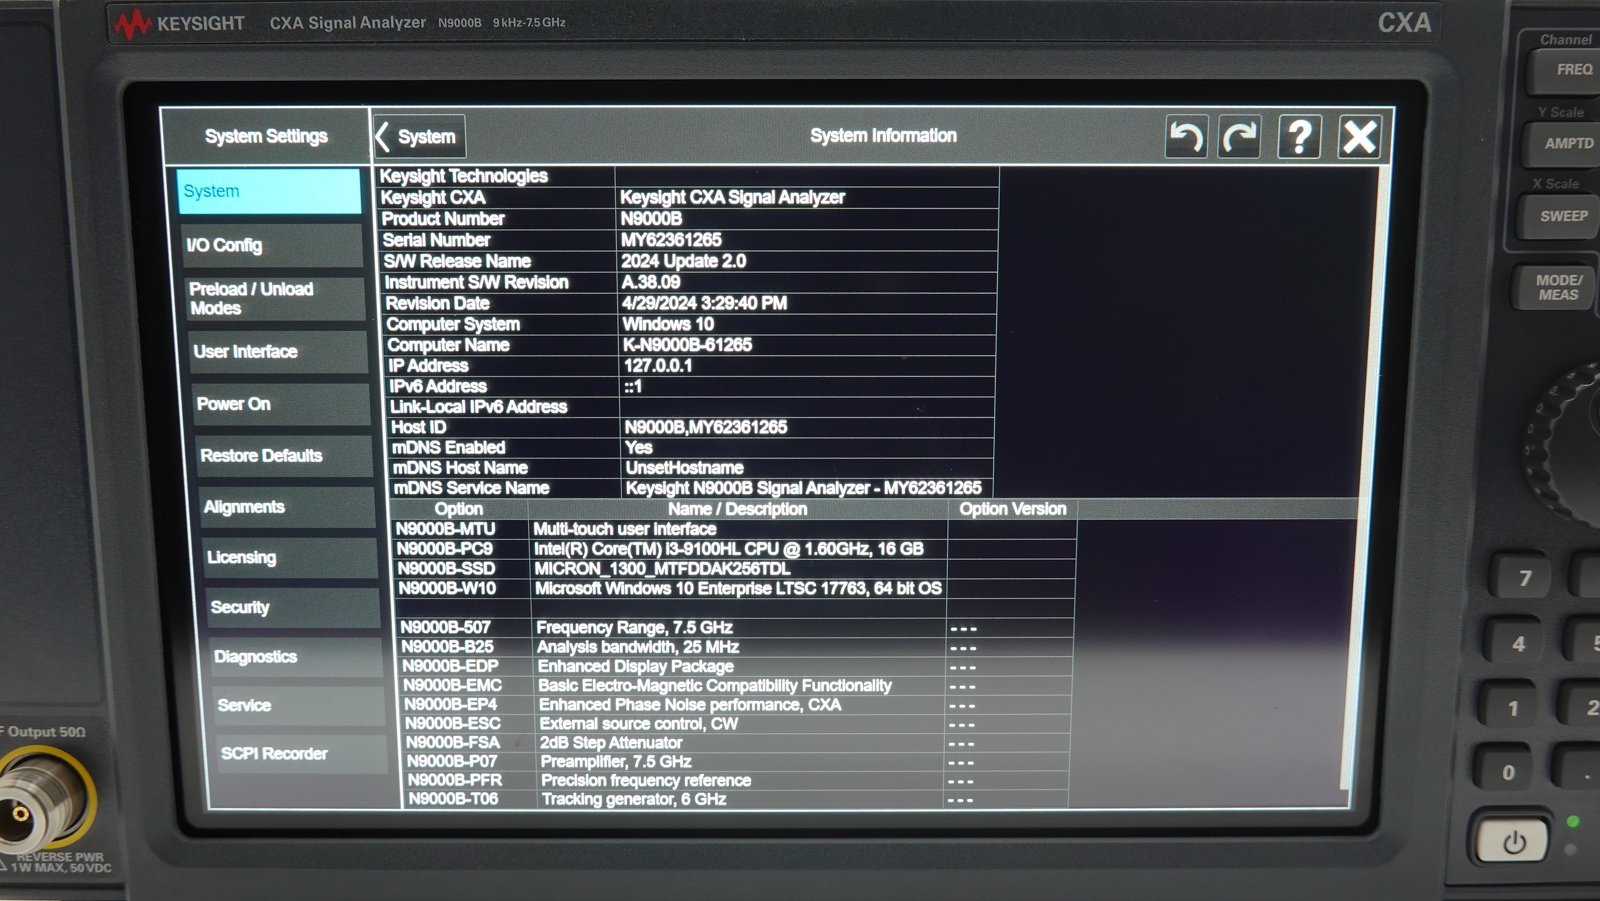Click the undo arrow icon

pyautogui.click(x=1186, y=137)
